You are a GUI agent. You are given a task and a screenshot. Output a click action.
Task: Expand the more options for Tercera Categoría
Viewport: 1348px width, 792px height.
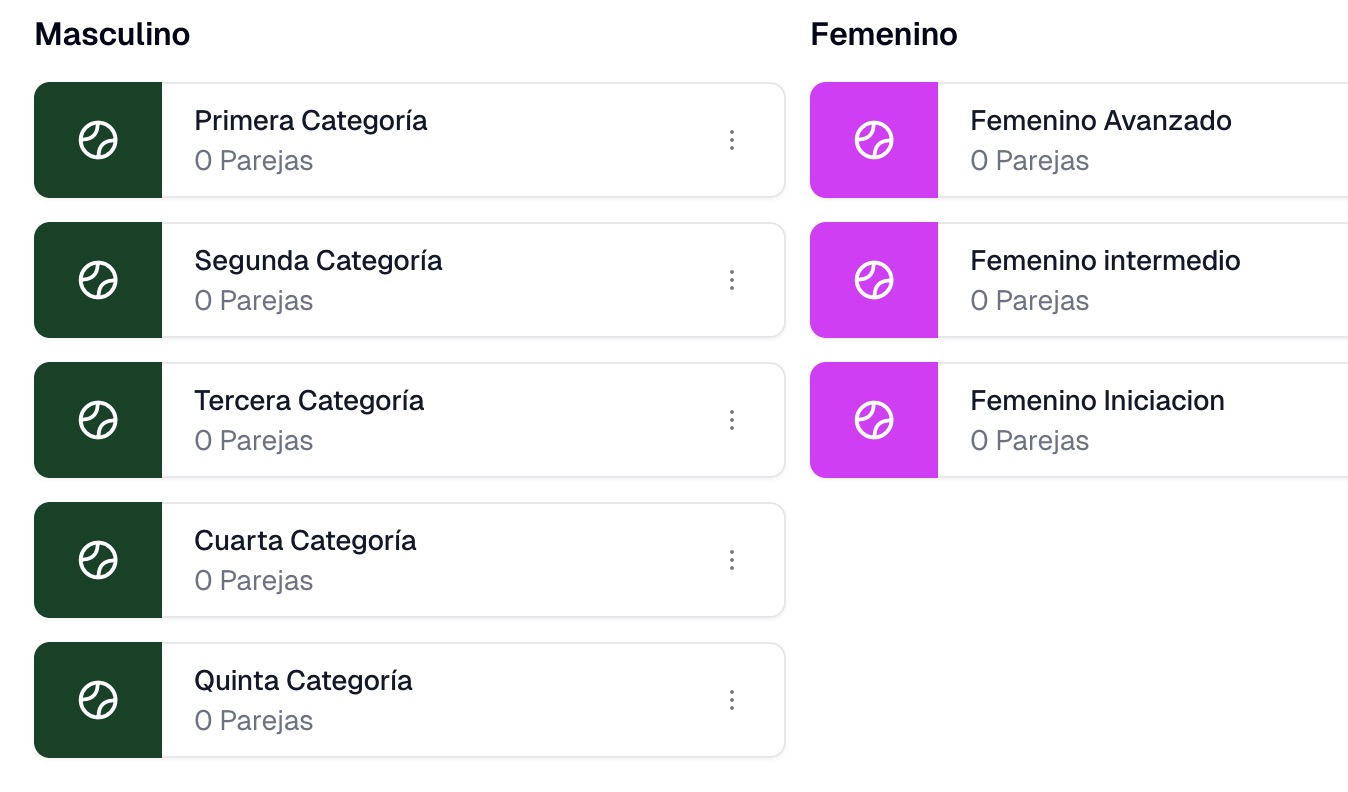click(x=732, y=420)
